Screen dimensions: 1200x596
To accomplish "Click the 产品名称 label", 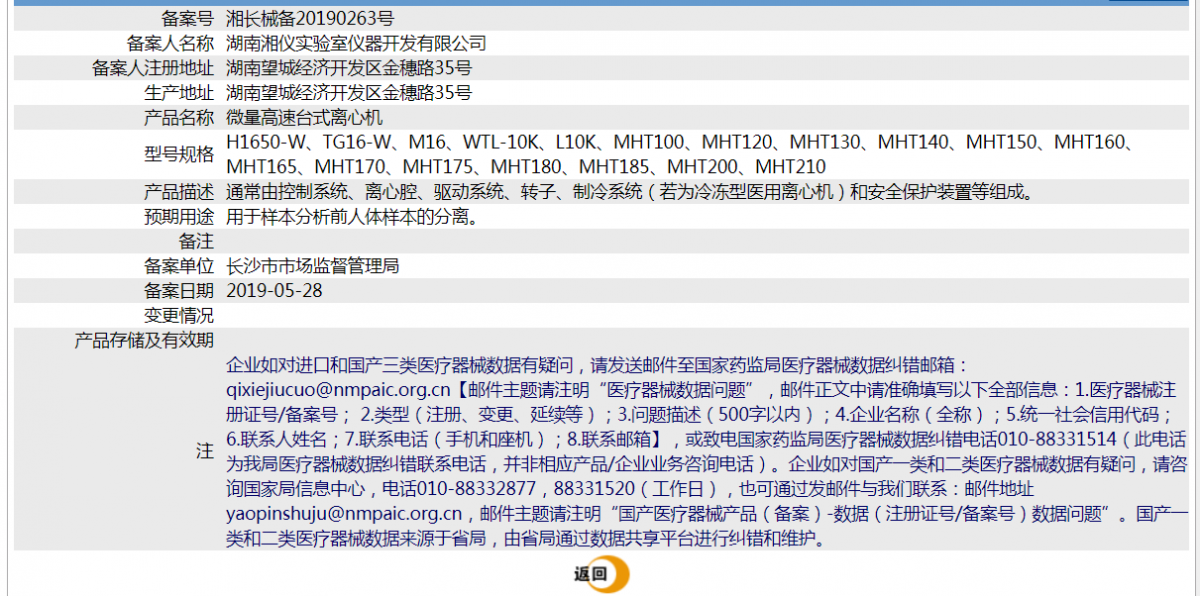I will coord(179,118).
